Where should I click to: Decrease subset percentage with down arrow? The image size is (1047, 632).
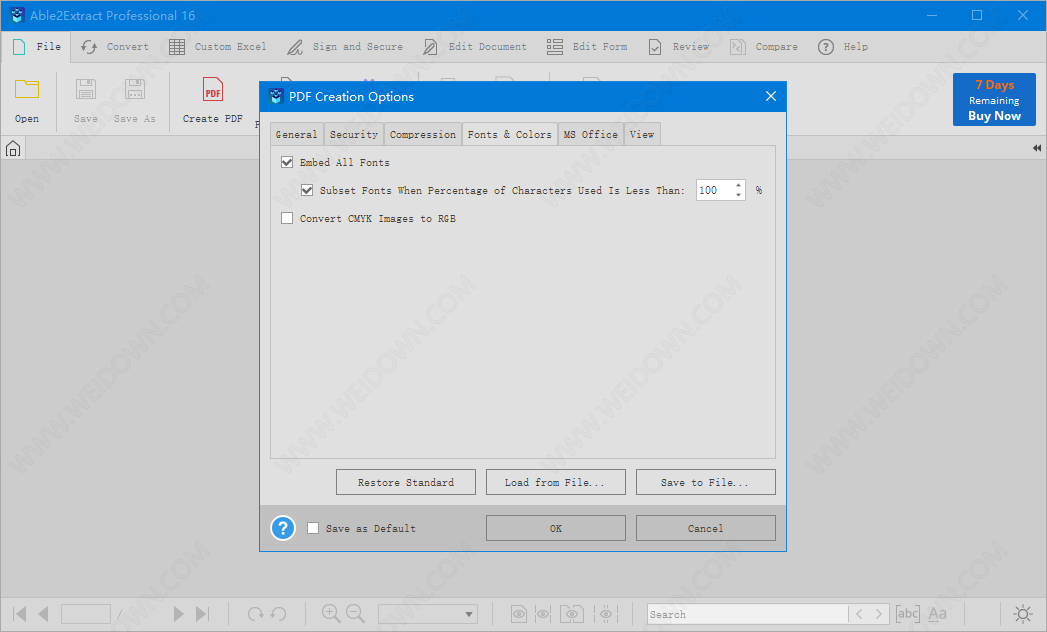(x=739, y=195)
